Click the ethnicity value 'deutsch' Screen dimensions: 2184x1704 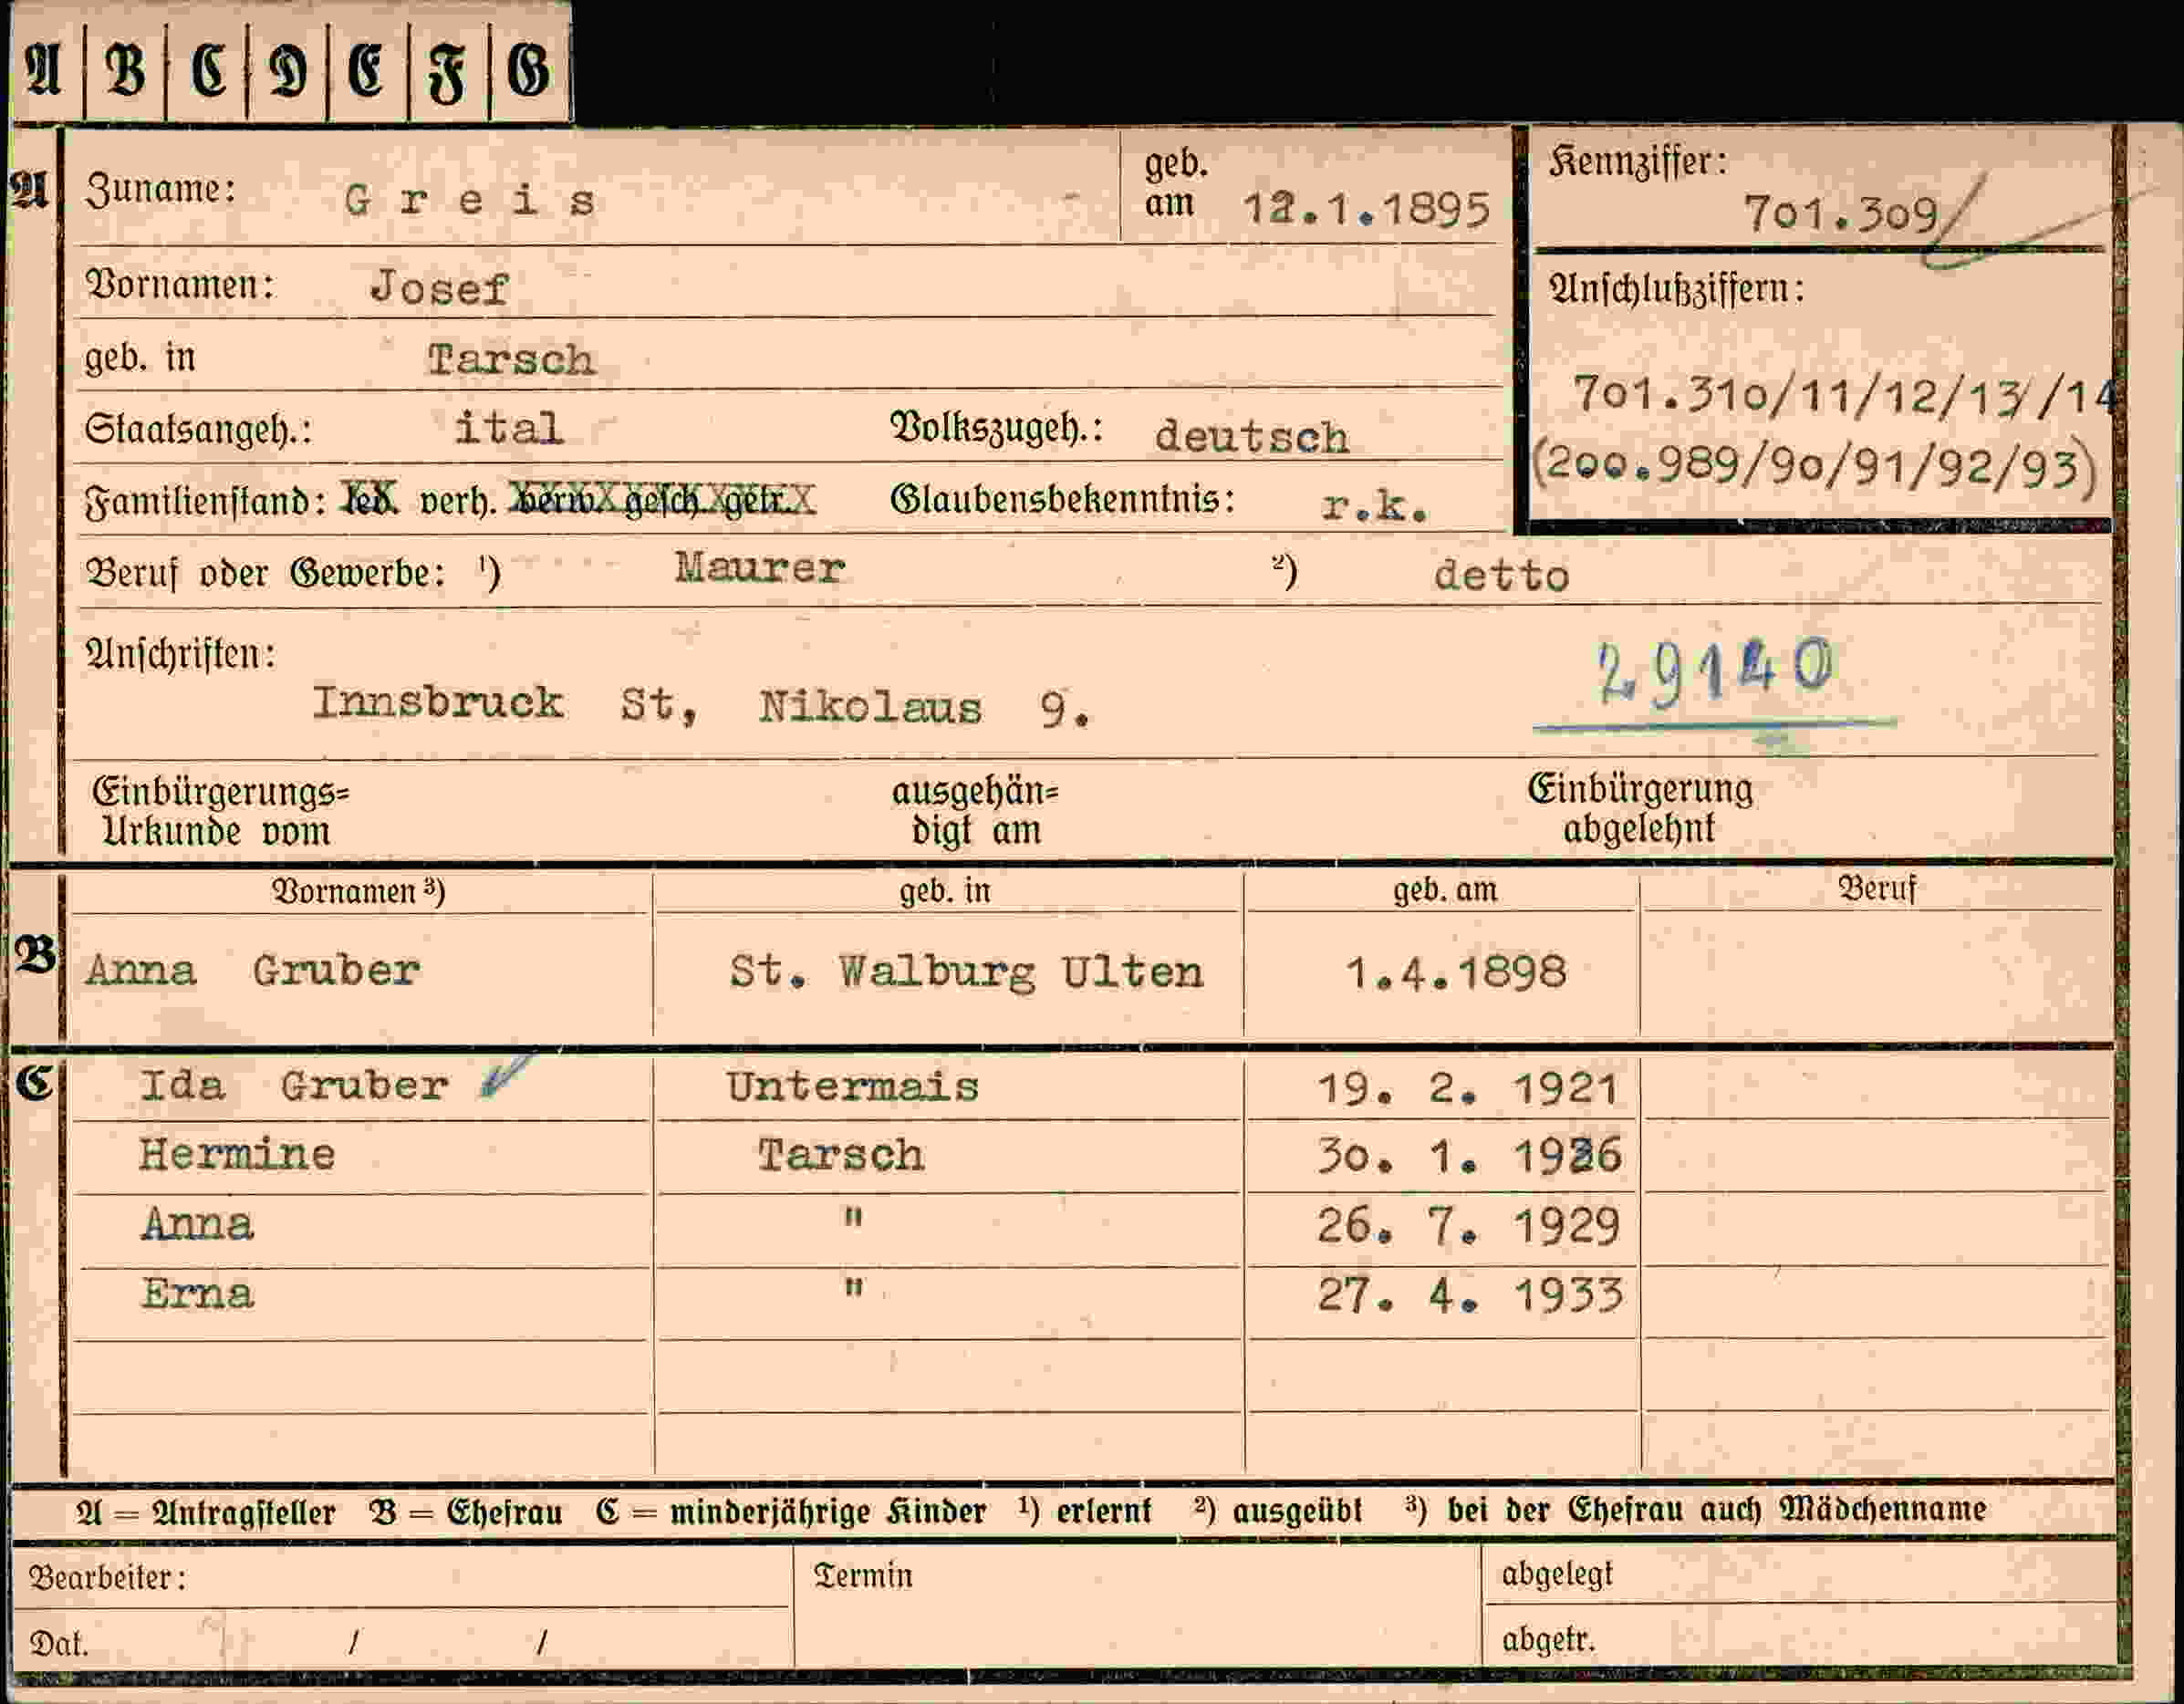coord(1251,437)
